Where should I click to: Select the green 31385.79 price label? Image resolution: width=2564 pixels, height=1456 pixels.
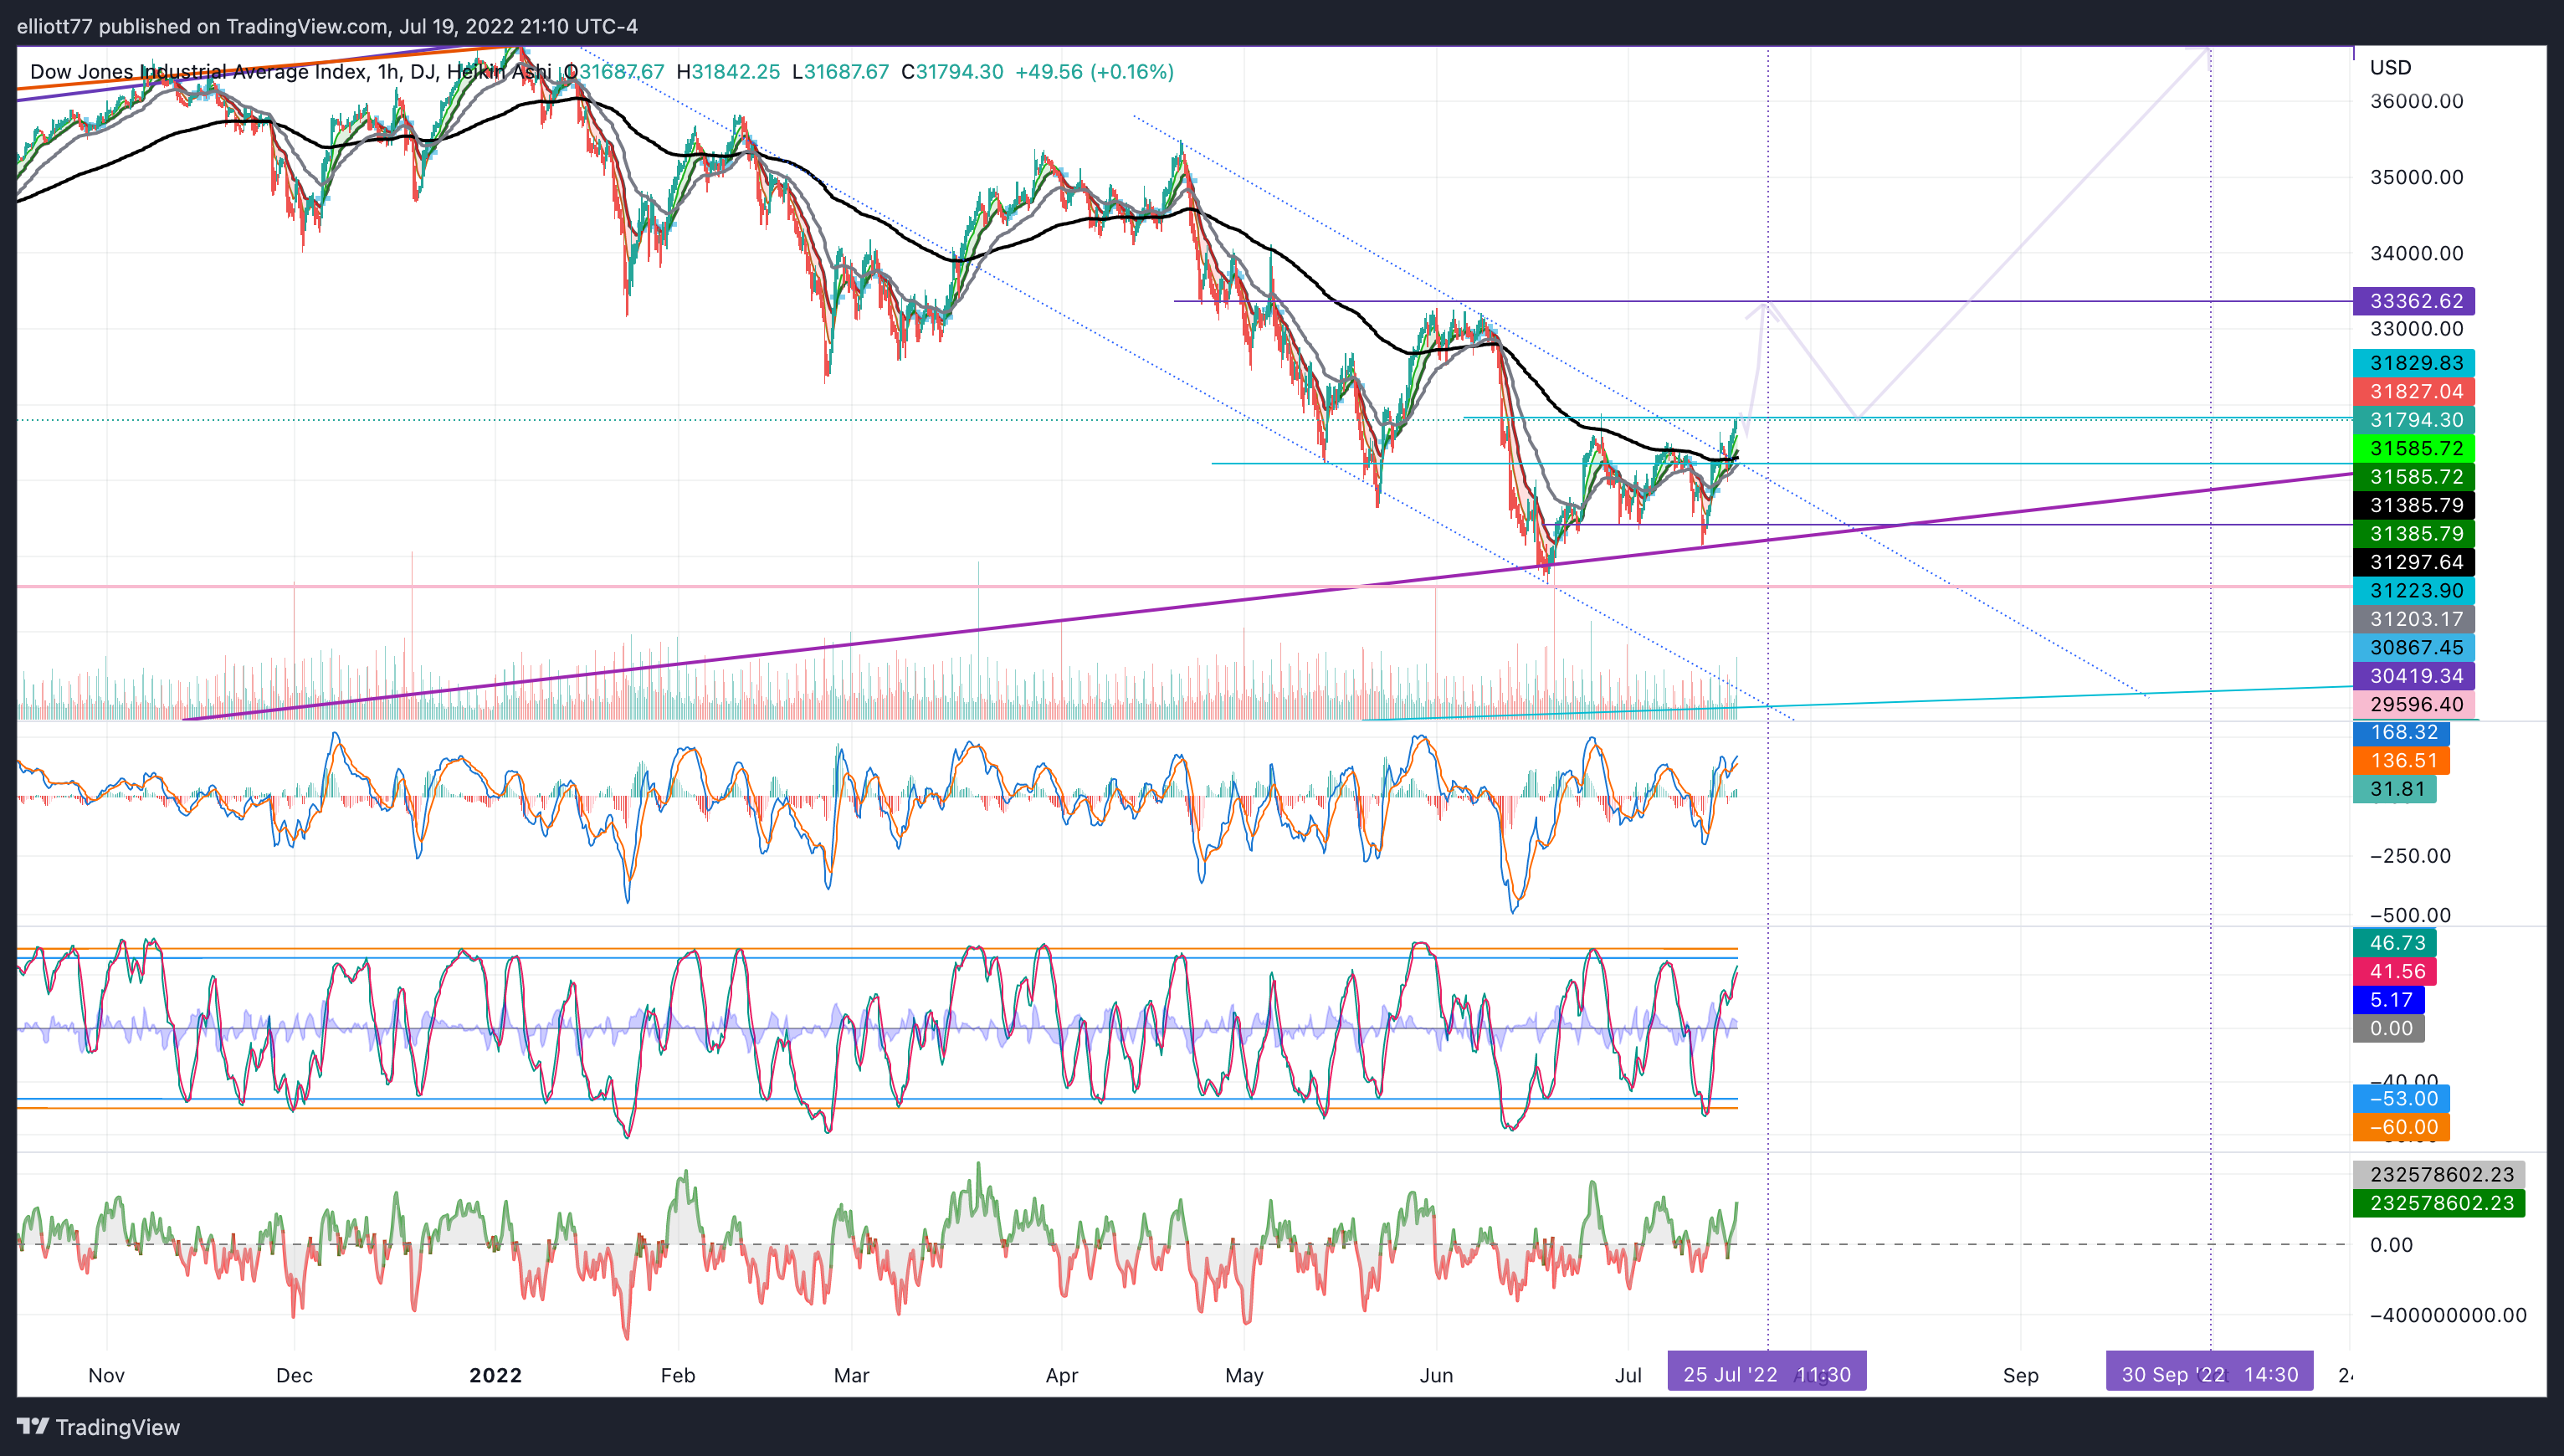(2414, 534)
